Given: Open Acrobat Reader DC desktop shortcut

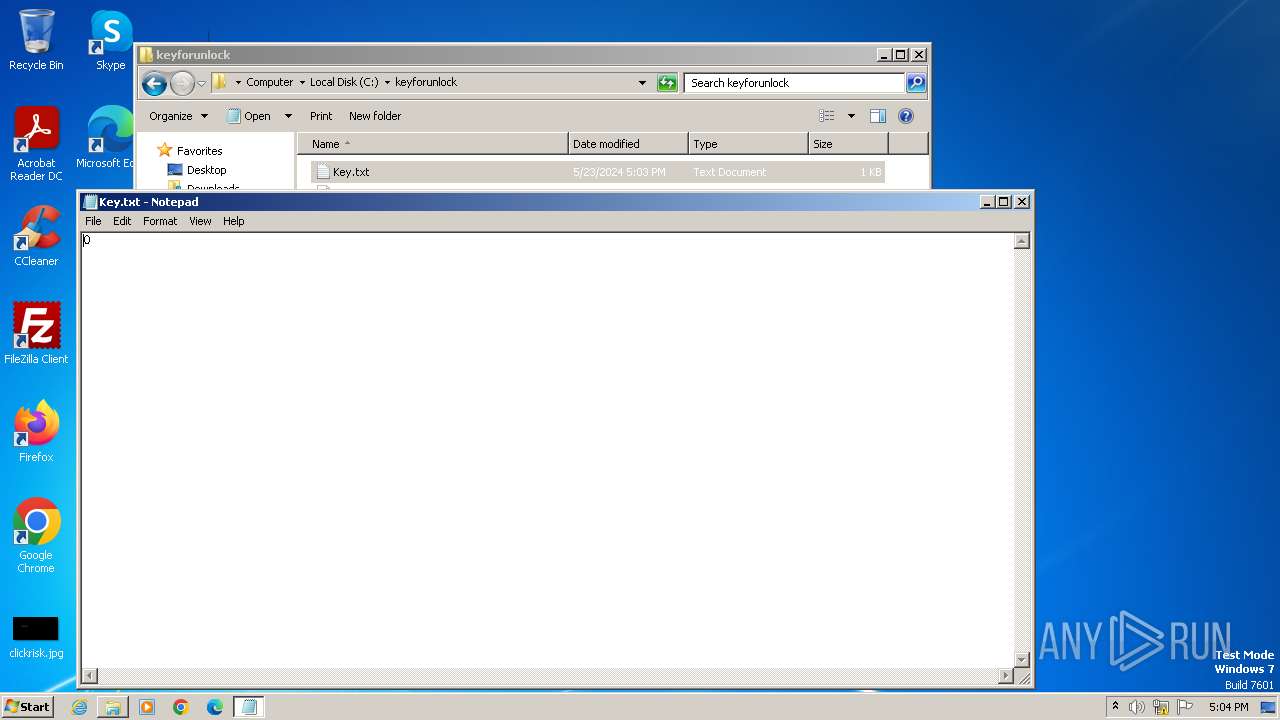Looking at the screenshot, I should pos(36,144).
